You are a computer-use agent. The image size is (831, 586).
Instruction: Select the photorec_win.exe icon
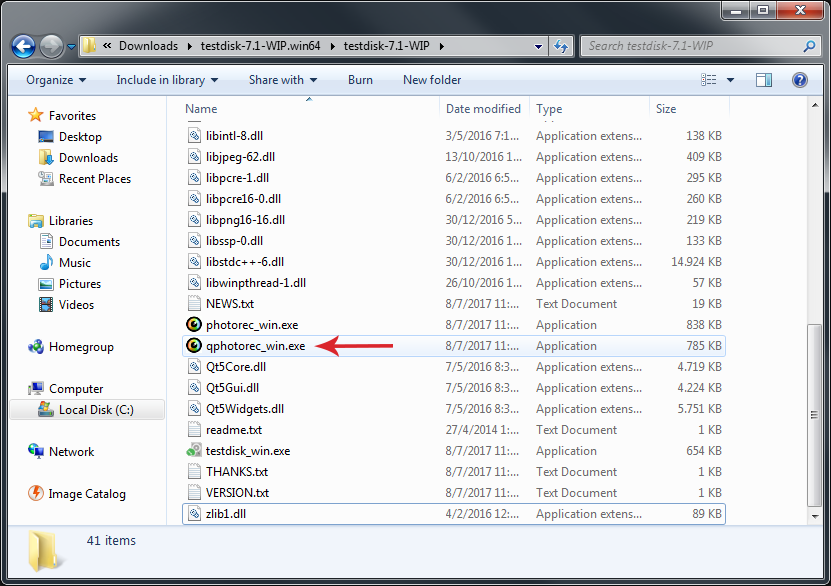(194, 324)
